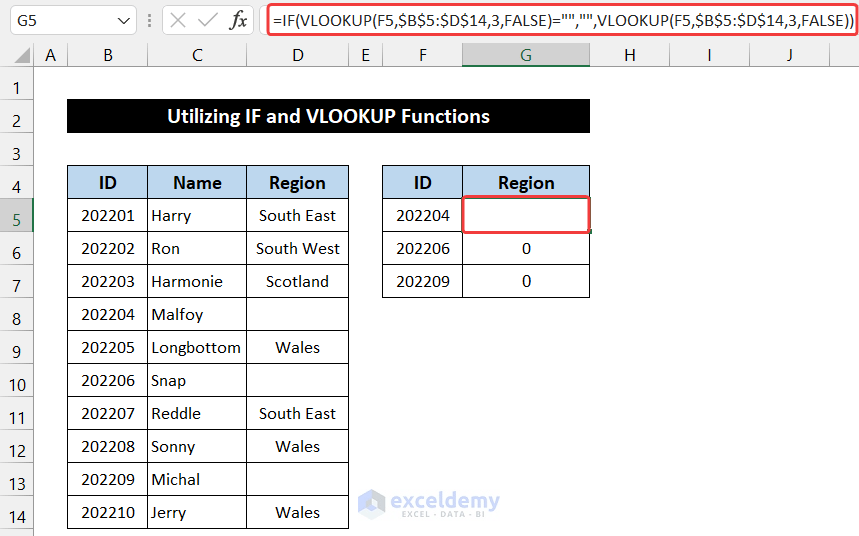
Task: Select column G header
Action: point(526,55)
